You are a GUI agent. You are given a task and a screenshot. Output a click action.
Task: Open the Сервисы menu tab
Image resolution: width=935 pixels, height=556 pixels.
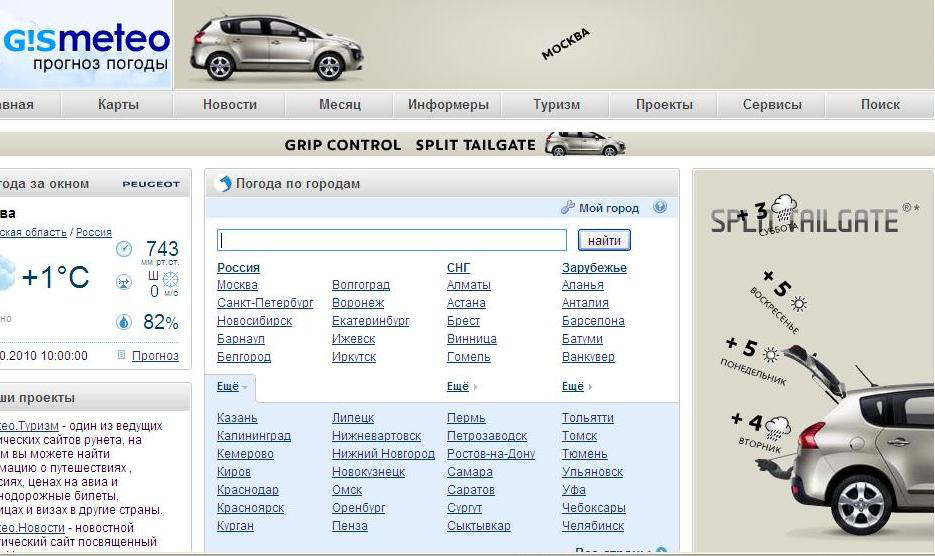(x=772, y=104)
